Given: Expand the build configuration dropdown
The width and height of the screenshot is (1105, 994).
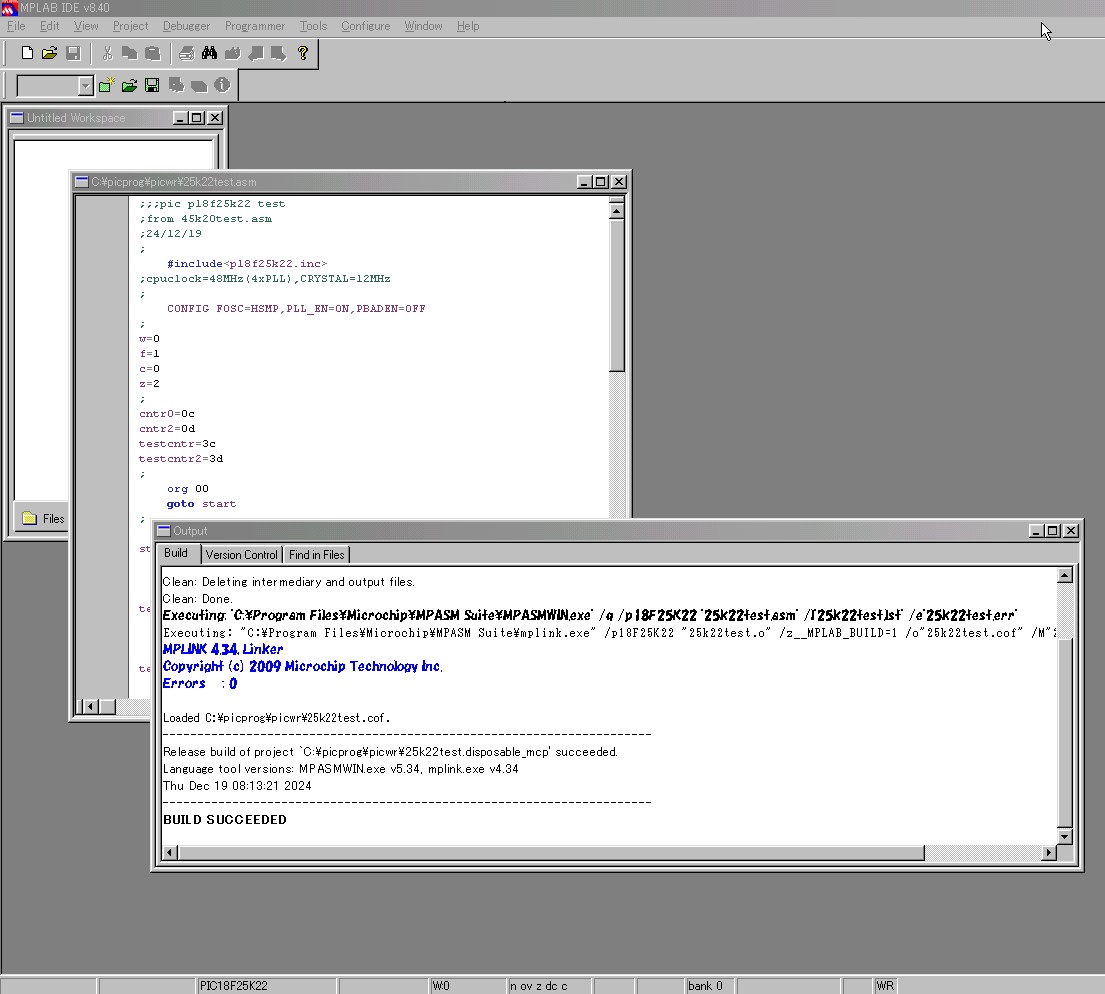Looking at the screenshot, I should 85,85.
